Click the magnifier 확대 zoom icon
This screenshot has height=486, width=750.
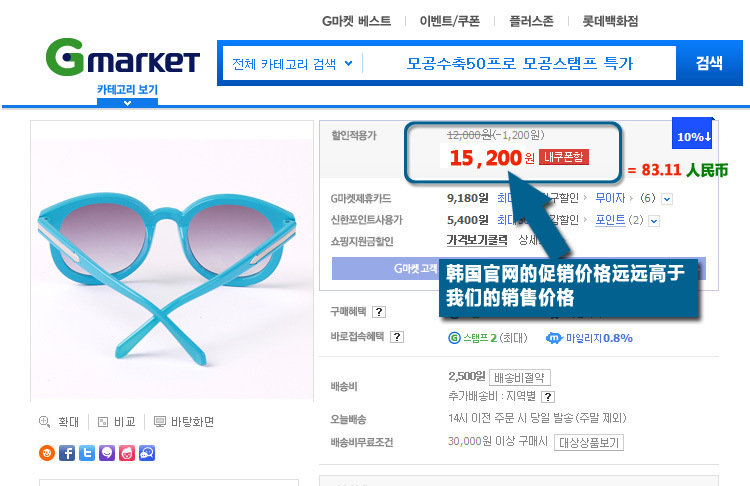[x=44, y=421]
